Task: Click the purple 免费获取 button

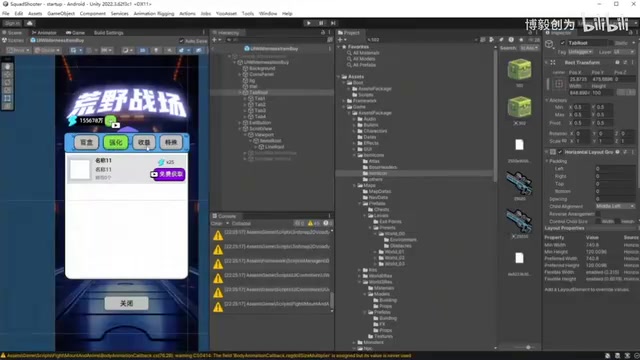Action: [168, 174]
